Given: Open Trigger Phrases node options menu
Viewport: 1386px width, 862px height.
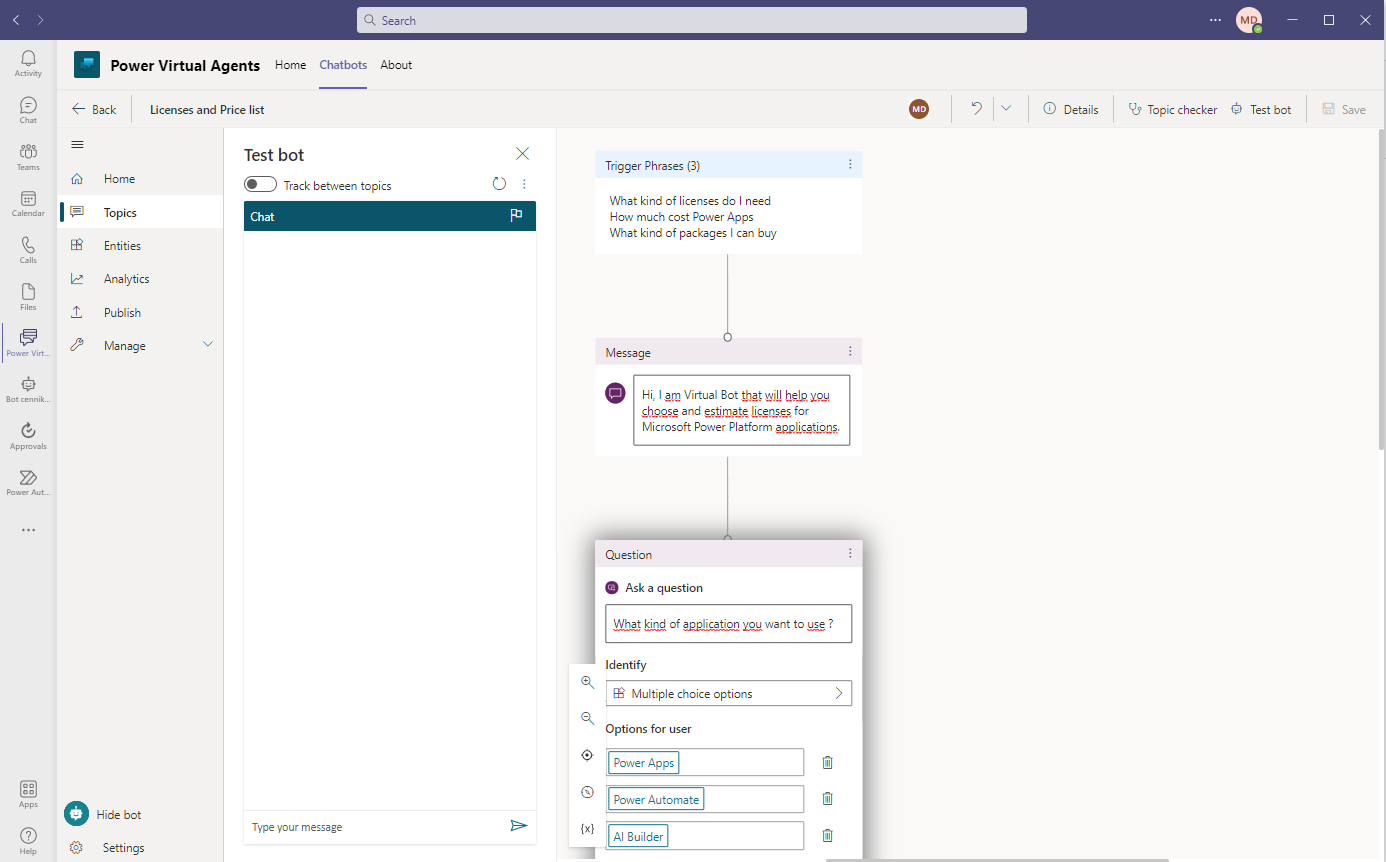Looking at the screenshot, I should pyautogui.click(x=851, y=165).
